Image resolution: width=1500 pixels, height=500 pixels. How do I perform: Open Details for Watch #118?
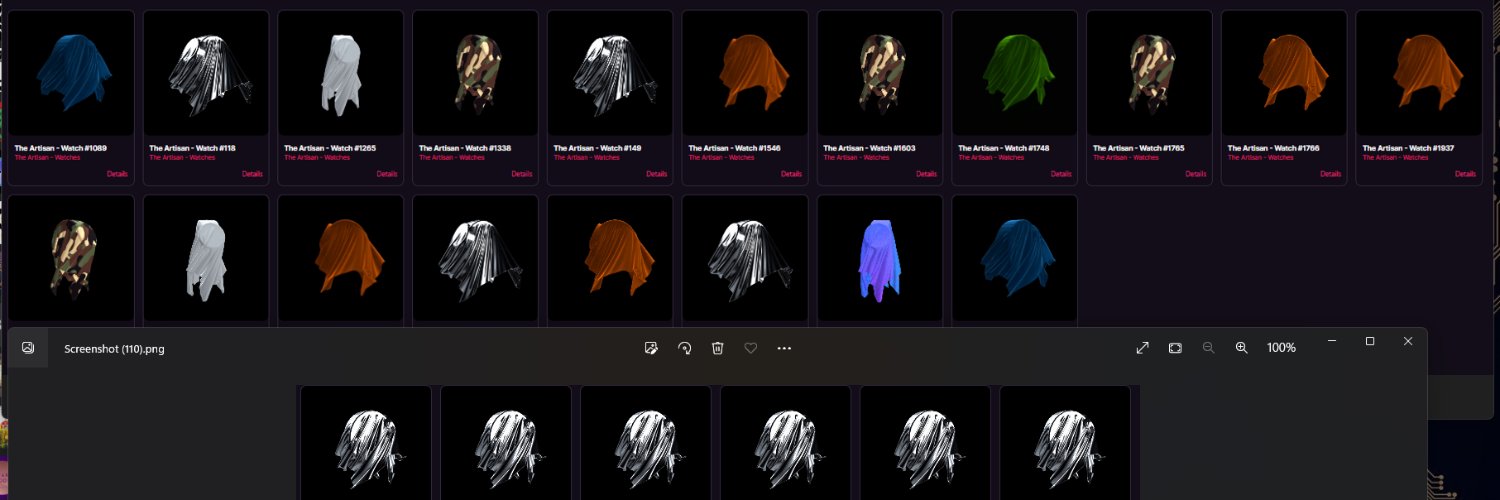click(x=253, y=174)
